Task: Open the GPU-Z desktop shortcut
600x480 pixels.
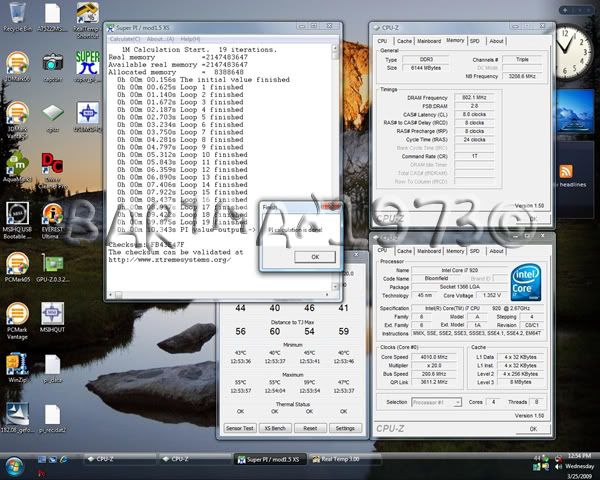Action: click(x=52, y=263)
